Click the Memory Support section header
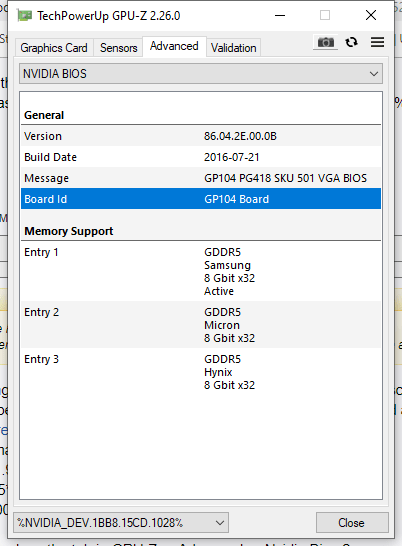This screenshot has width=402, height=546. (69, 231)
